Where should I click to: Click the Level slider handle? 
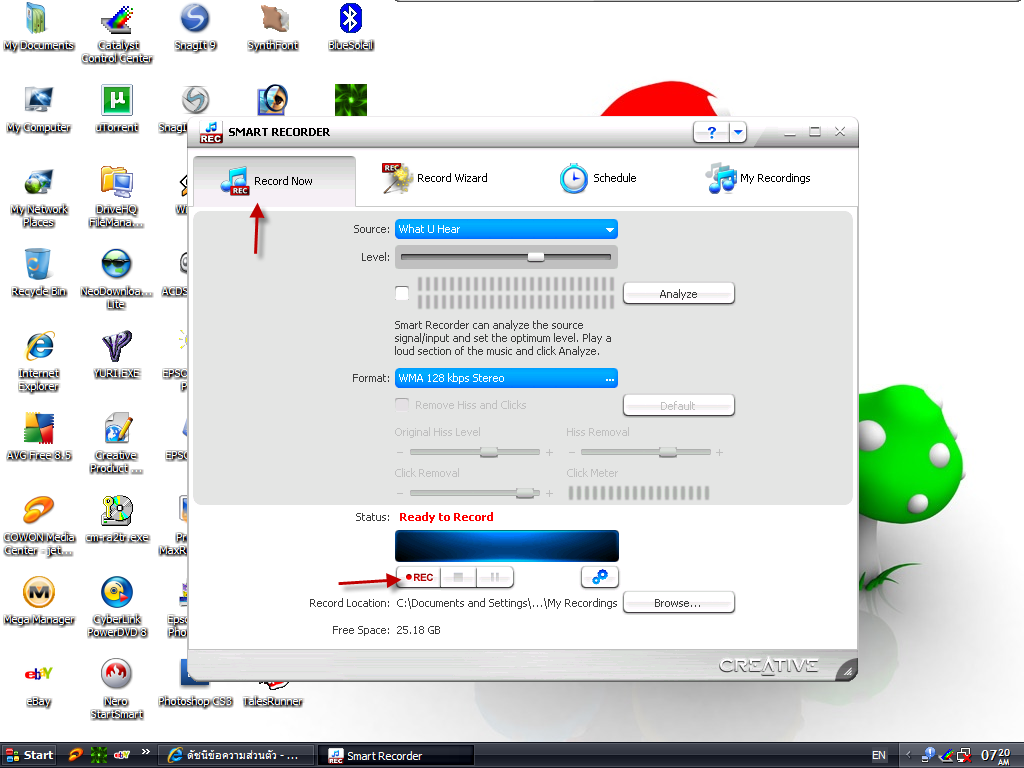536,257
